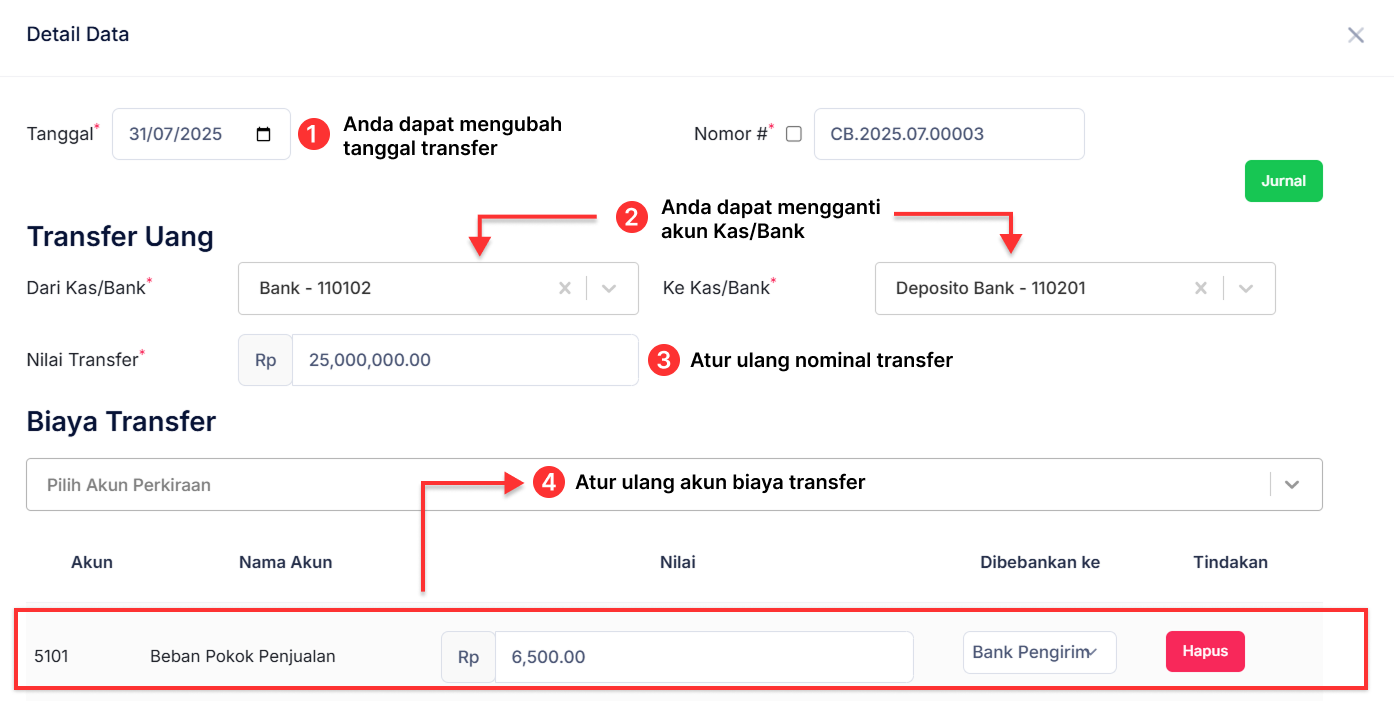Click the Rp prefix on the fee row
This screenshot has height=701, width=1394.
[467, 656]
